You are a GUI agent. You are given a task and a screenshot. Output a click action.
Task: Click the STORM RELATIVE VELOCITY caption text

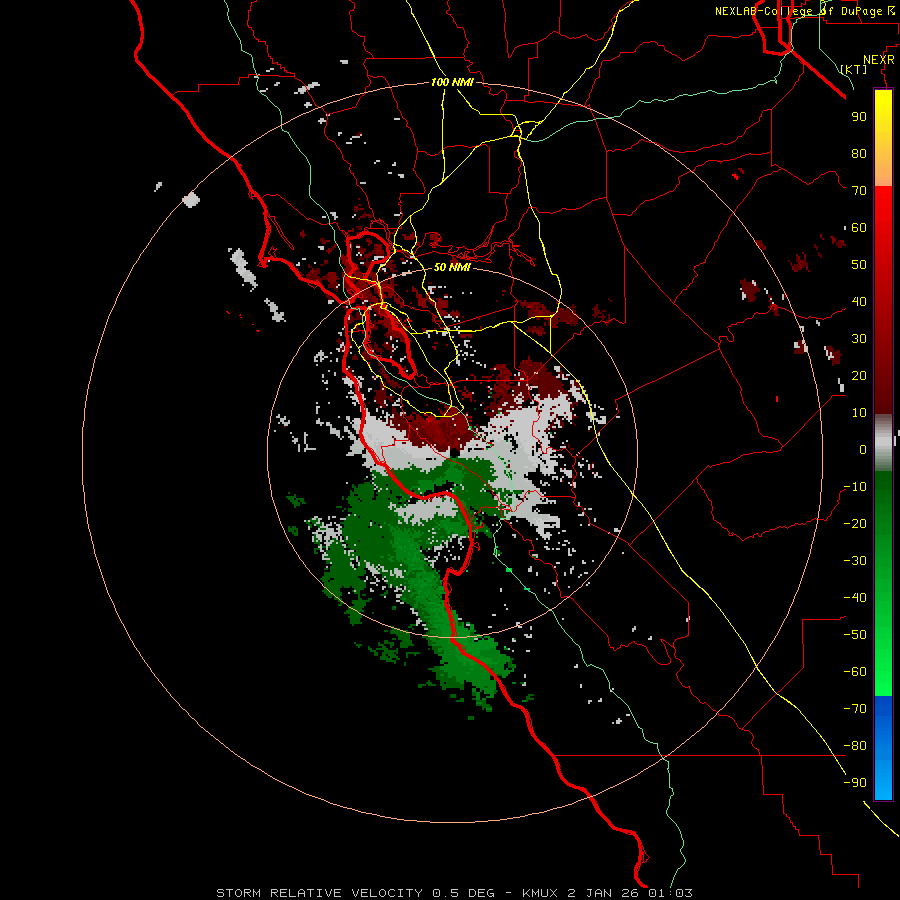point(321,893)
